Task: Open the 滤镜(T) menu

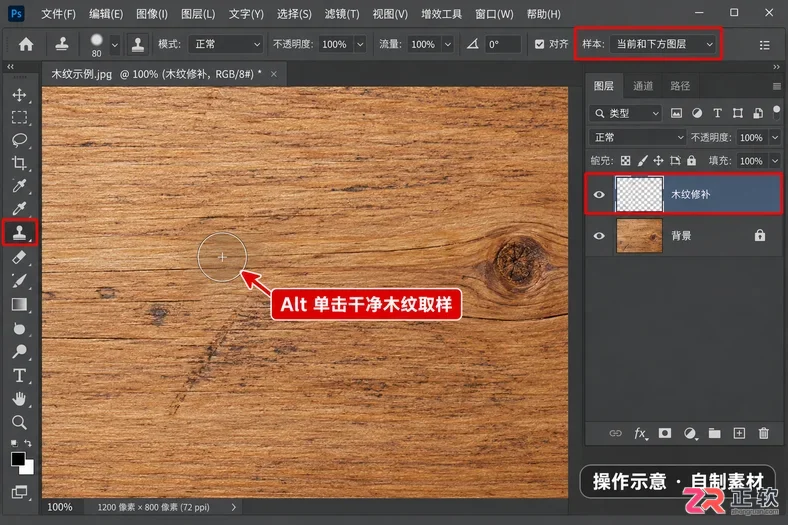Action: click(x=342, y=14)
